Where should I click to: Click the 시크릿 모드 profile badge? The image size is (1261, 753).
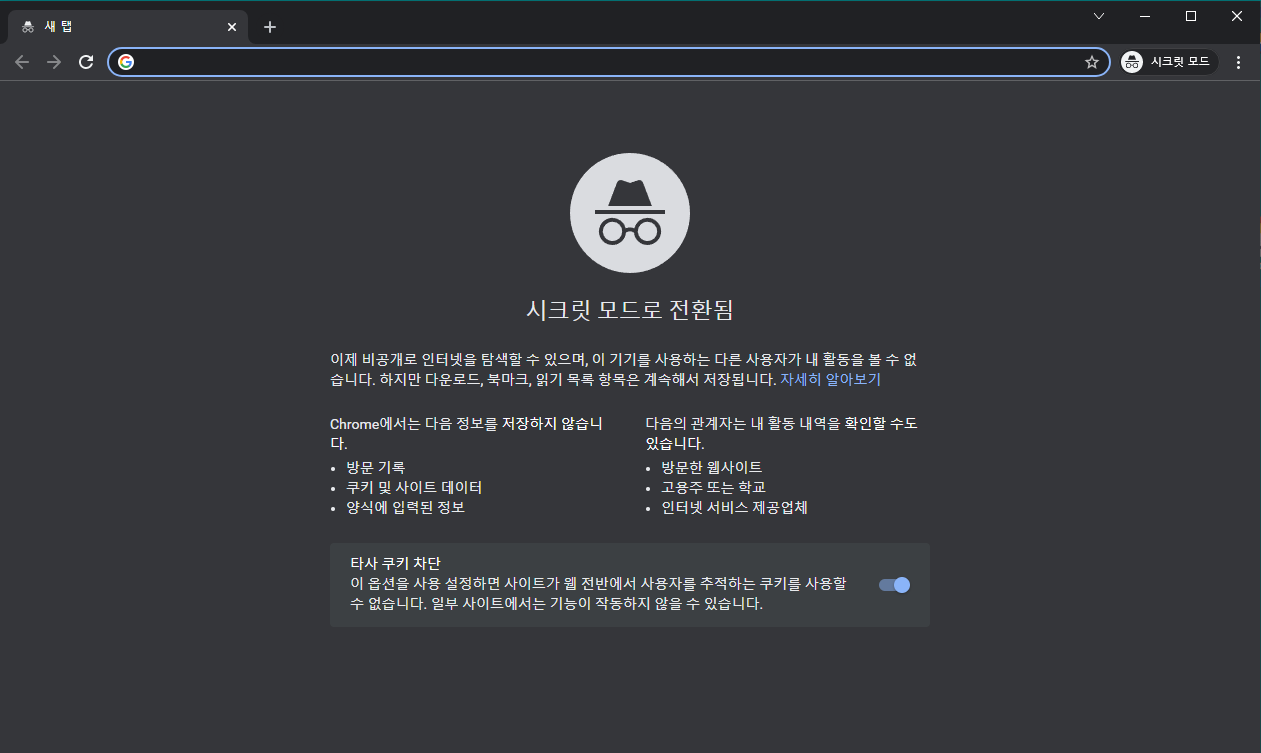pos(1167,61)
